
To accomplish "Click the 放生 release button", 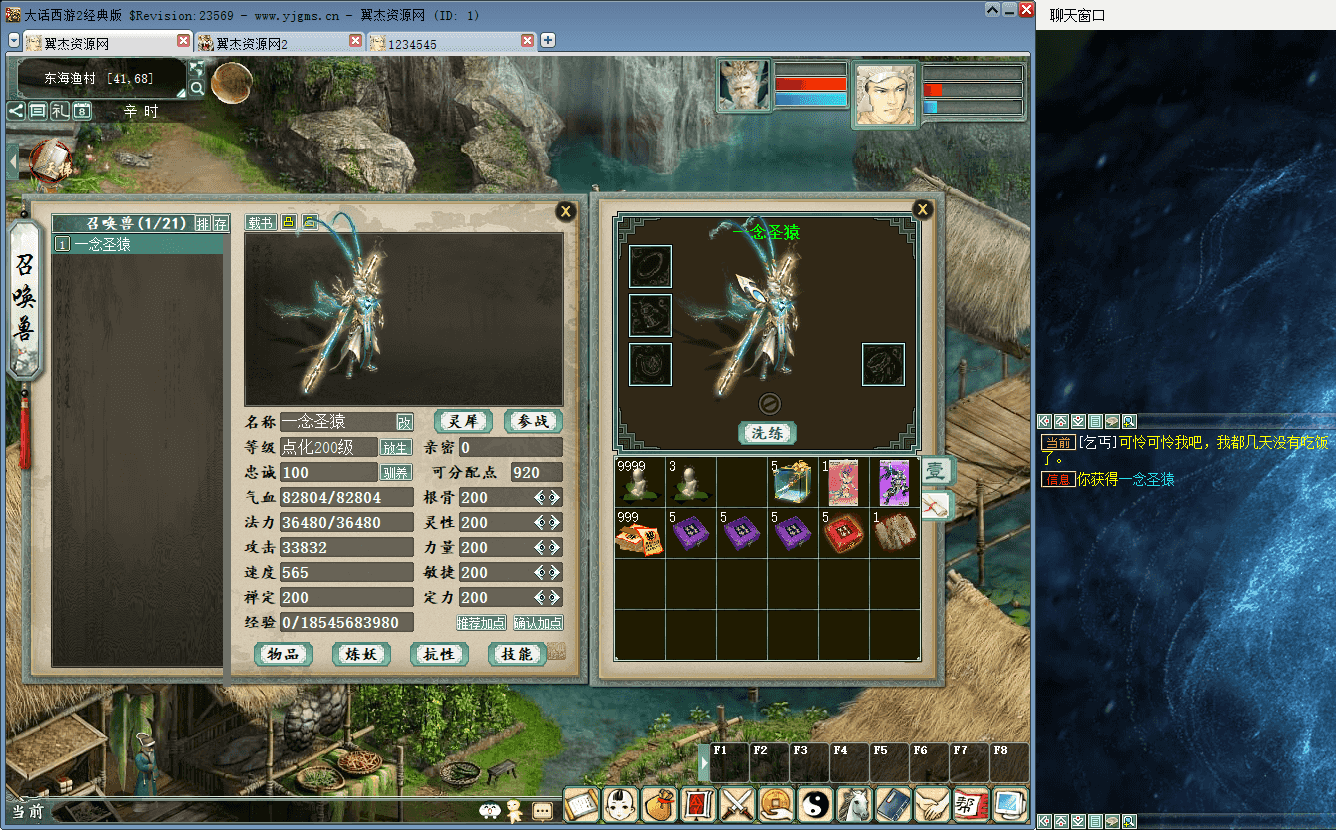I will [396, 448].
